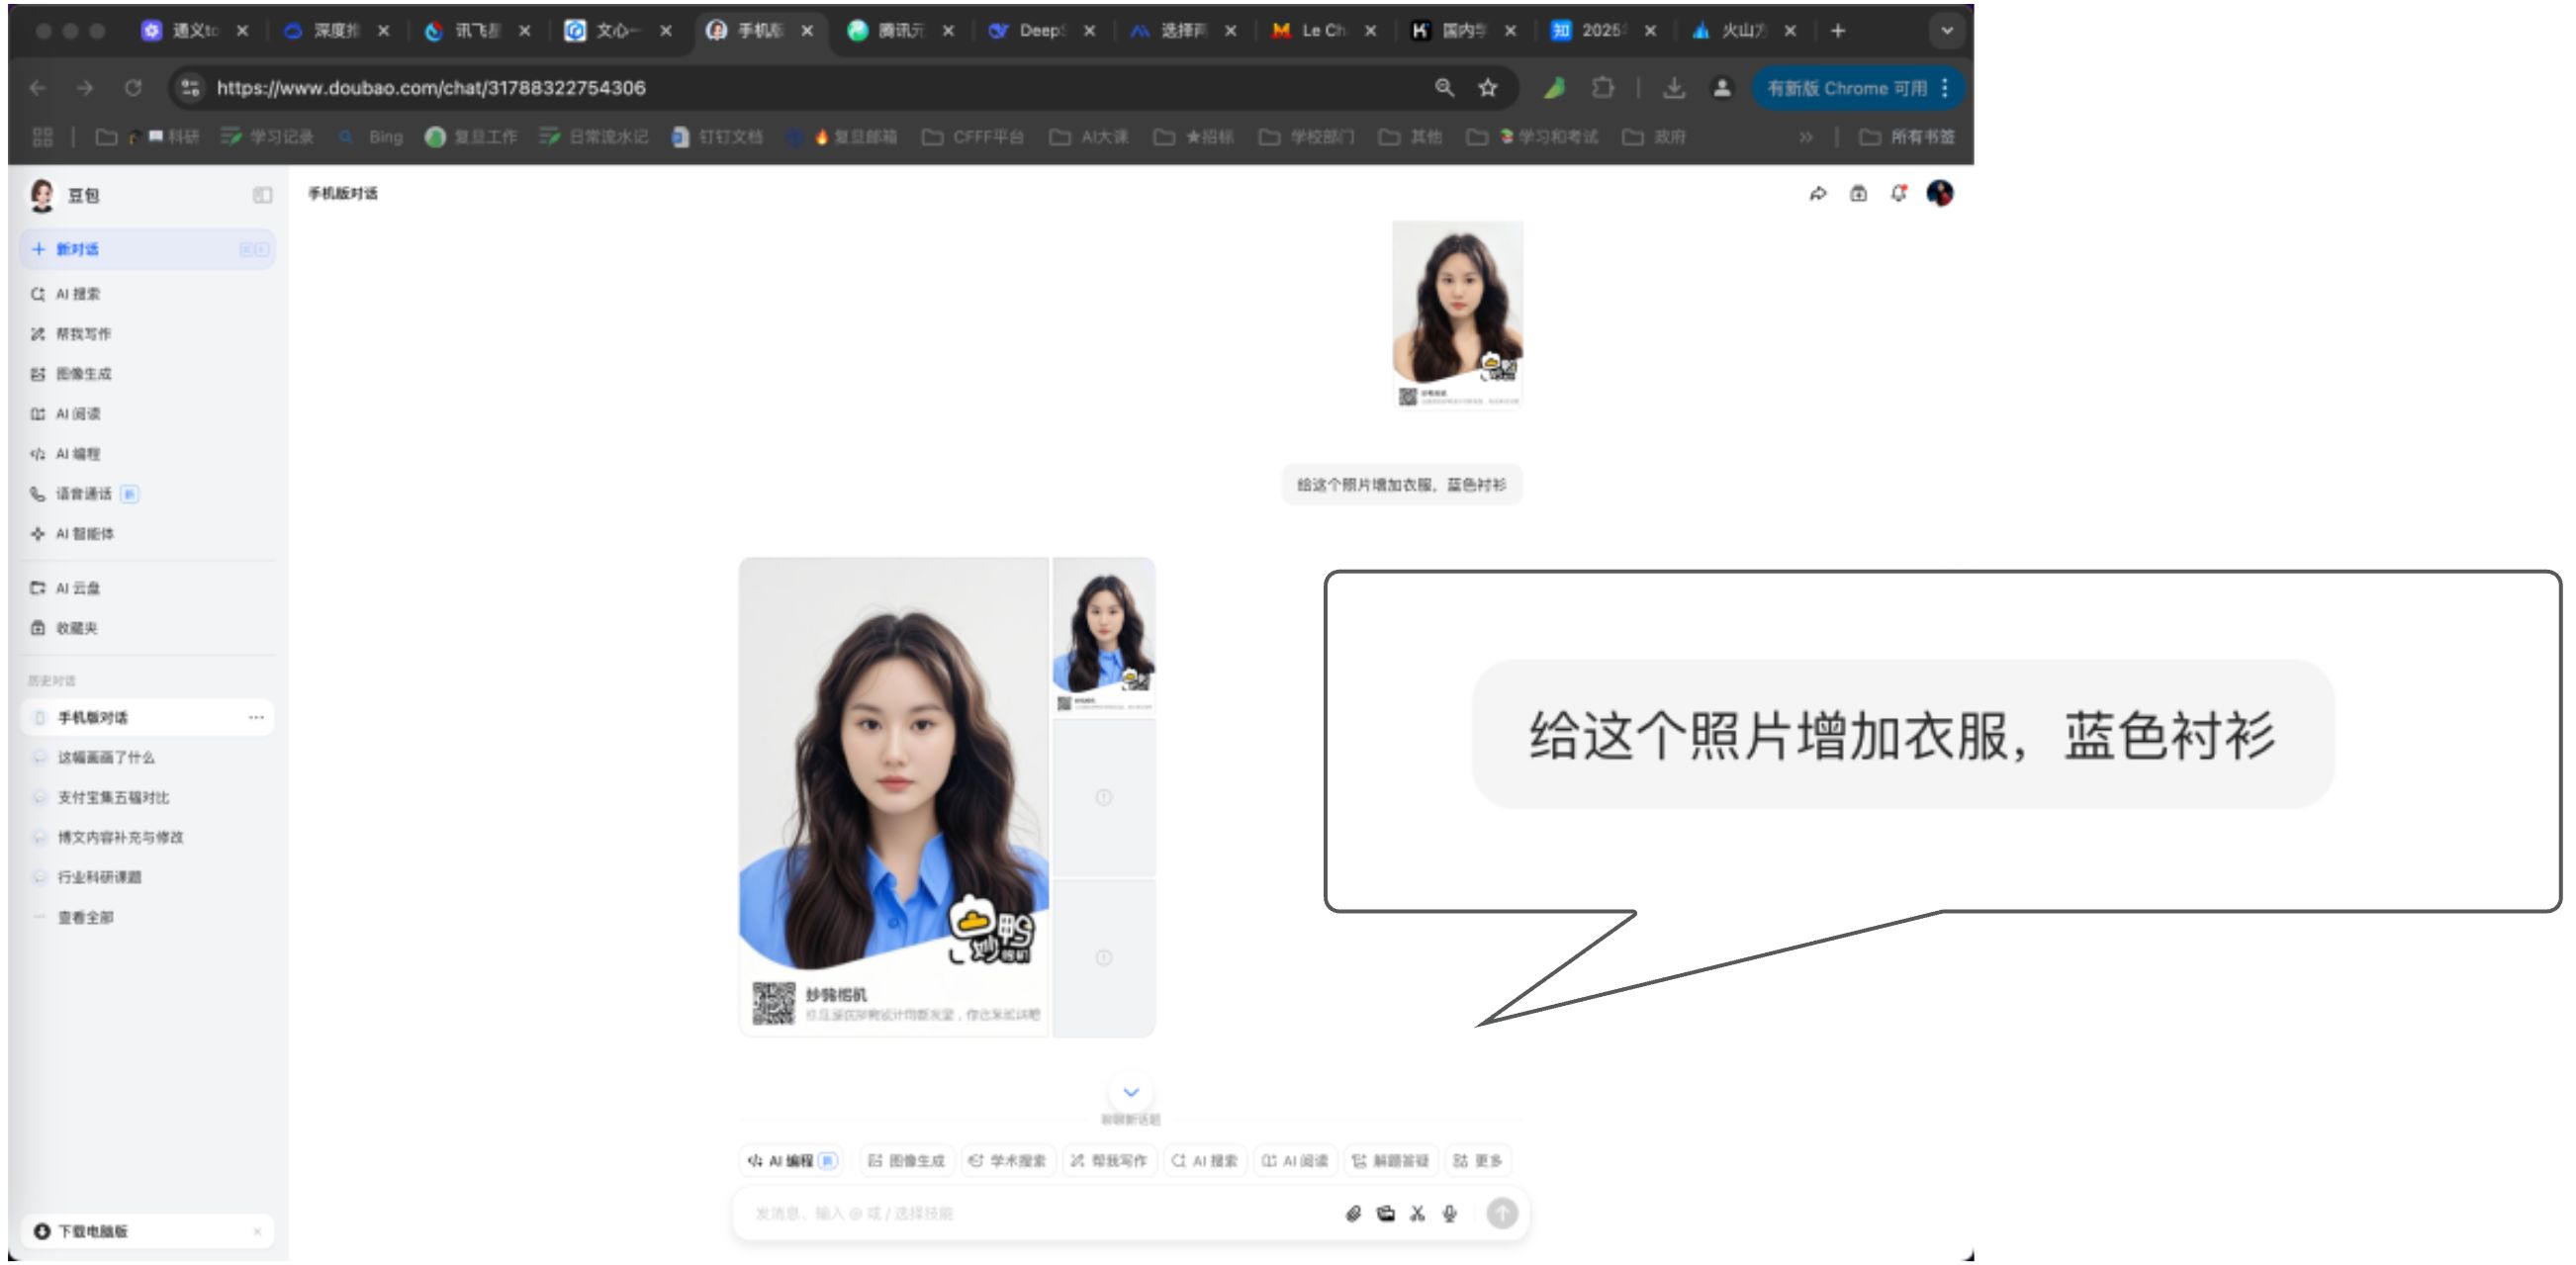Bookmark page with the star icon in address bar
The height and width of the screenshot is (1265, 2576).
1488,88
